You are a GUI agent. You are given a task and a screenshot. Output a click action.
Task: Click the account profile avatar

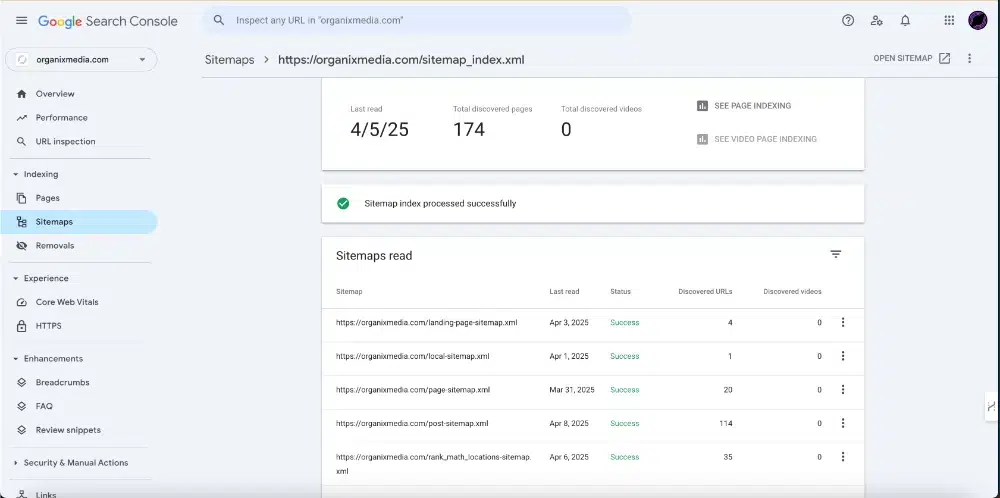pos(978,20)
